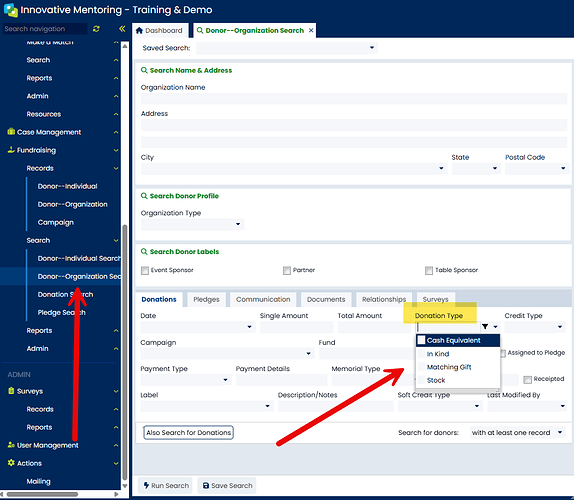The height and width of the screenshot is (500, 574).
Task: Click the Dashboard home icon
Action: point(139,30)
